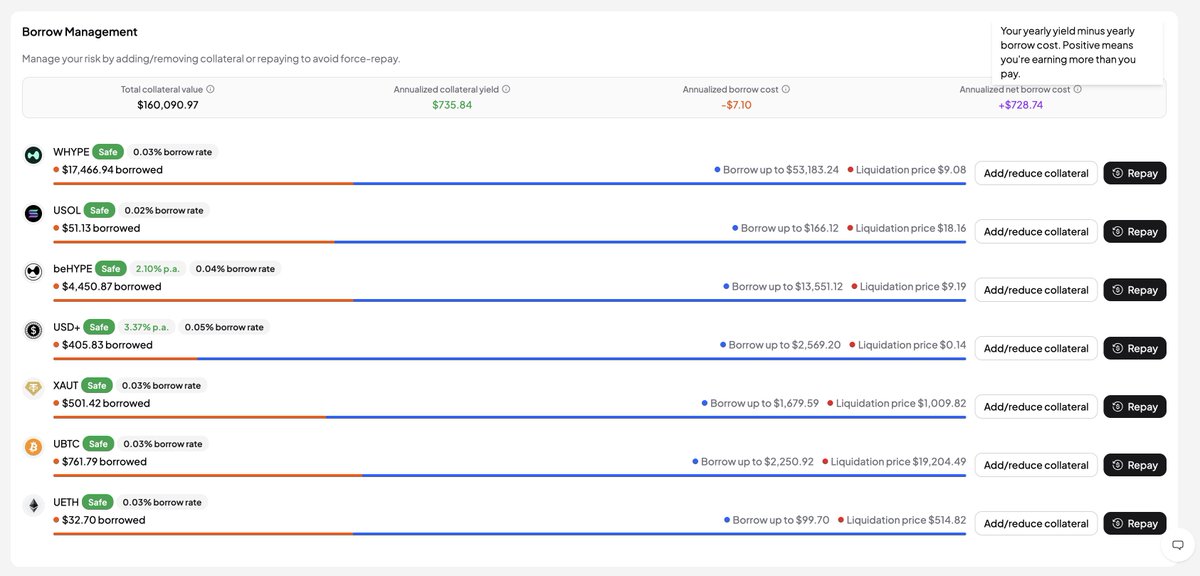Add/reduce collateral for USD+
The height and width of the screenshot is (576, 1200).
pos(1036,348)
